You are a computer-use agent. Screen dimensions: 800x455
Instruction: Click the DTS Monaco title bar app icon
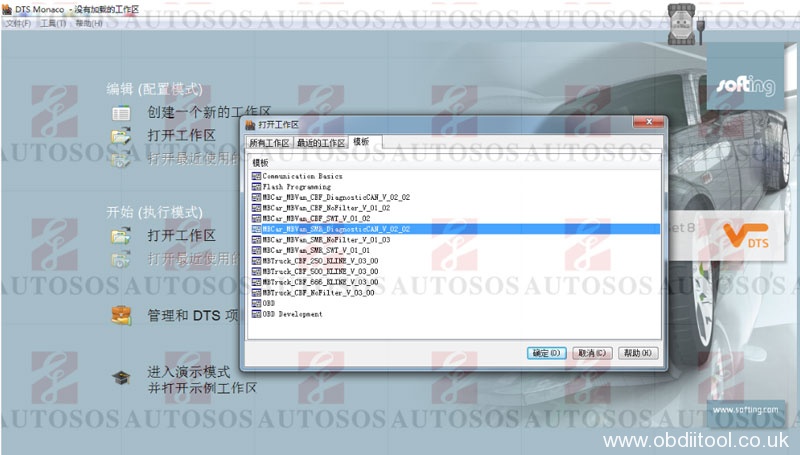(7, 9)
